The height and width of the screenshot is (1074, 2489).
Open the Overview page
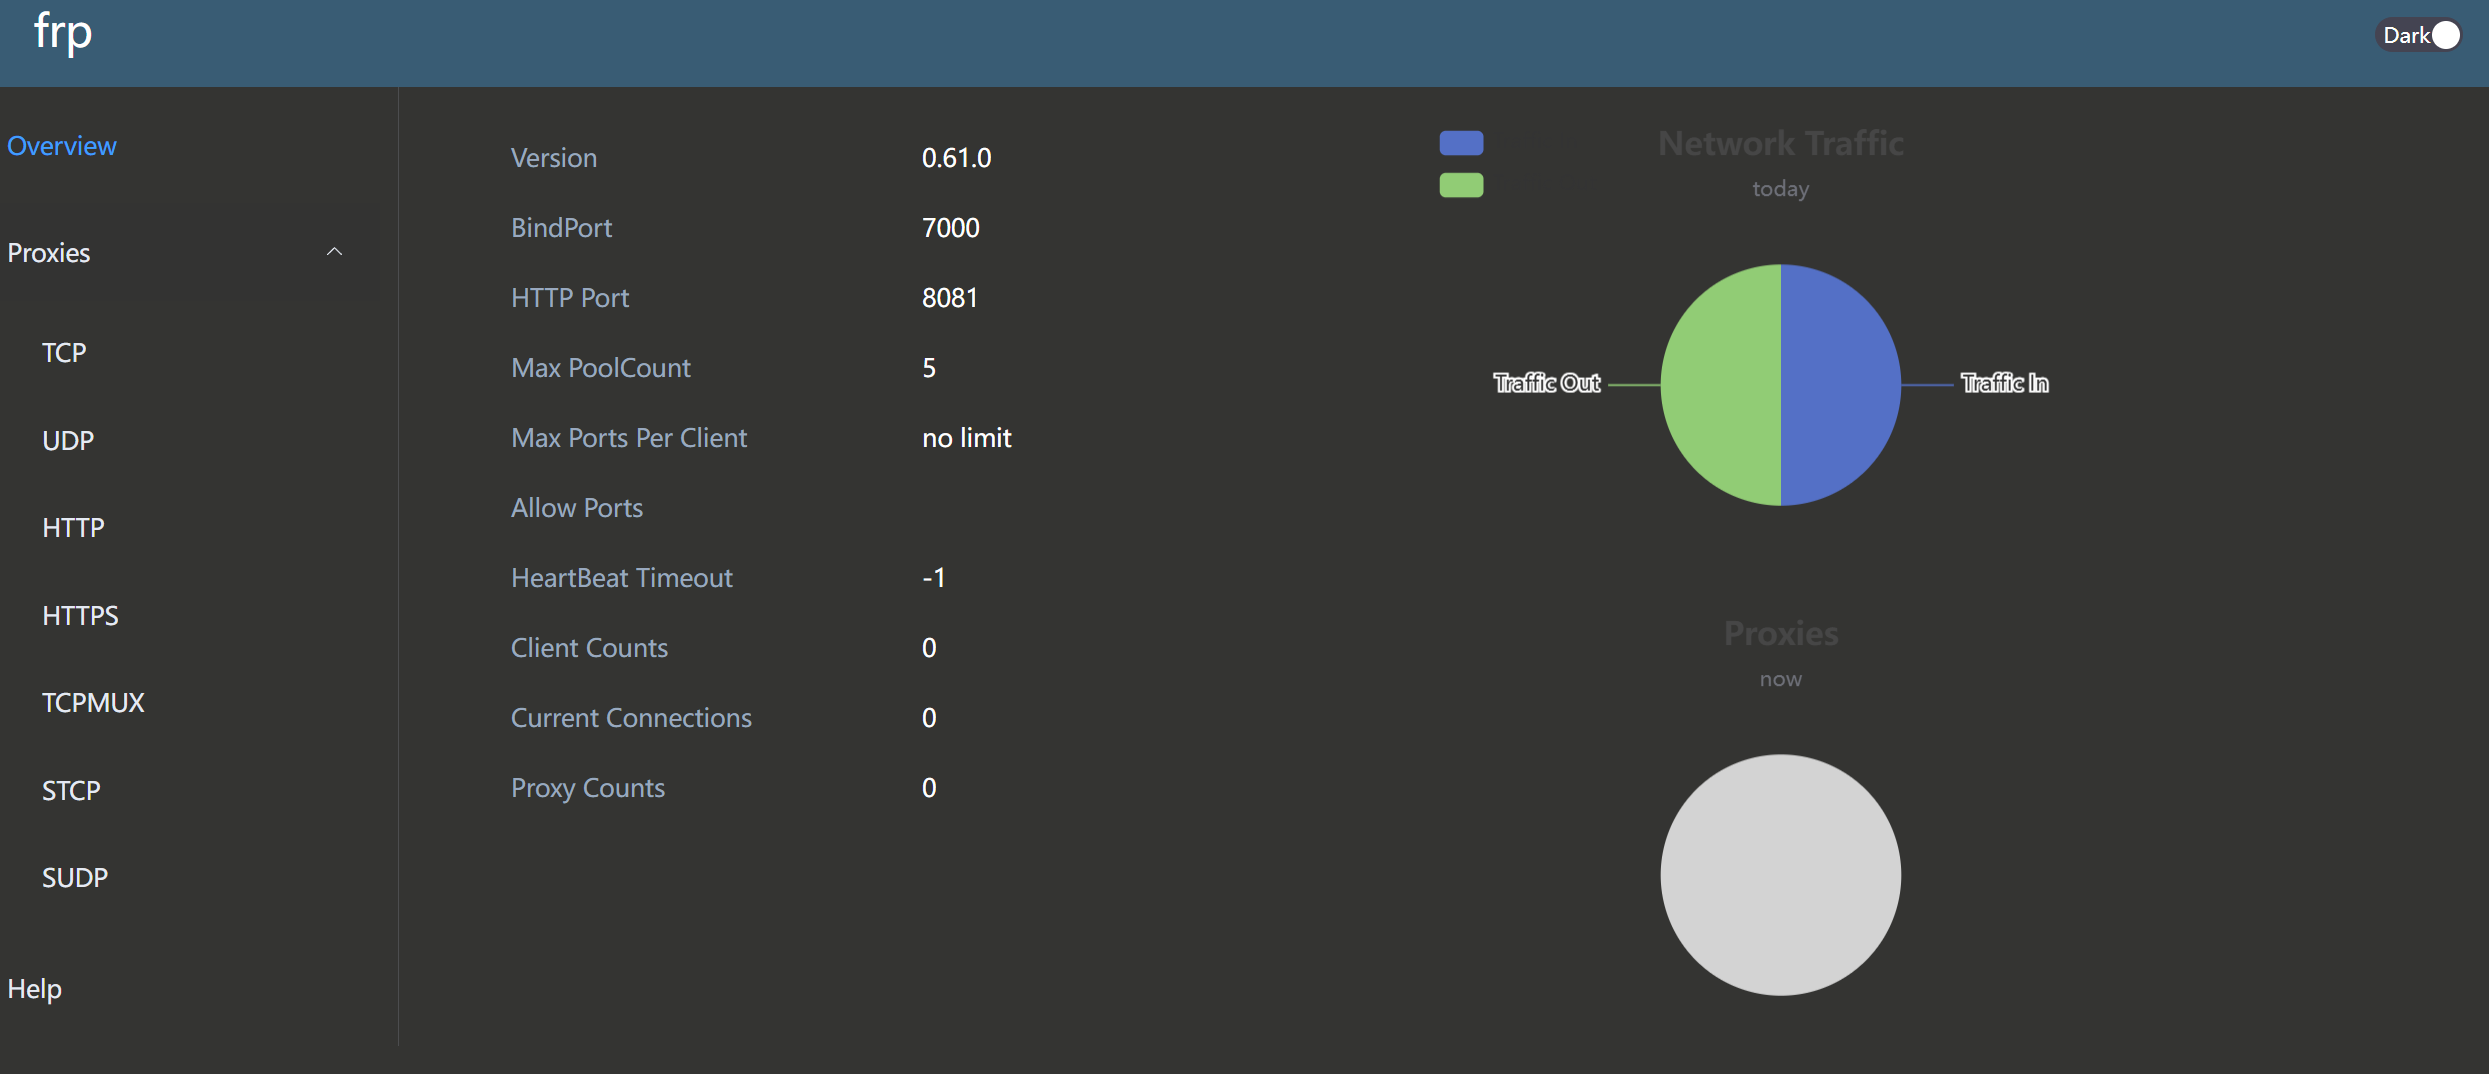coord(62,146)
